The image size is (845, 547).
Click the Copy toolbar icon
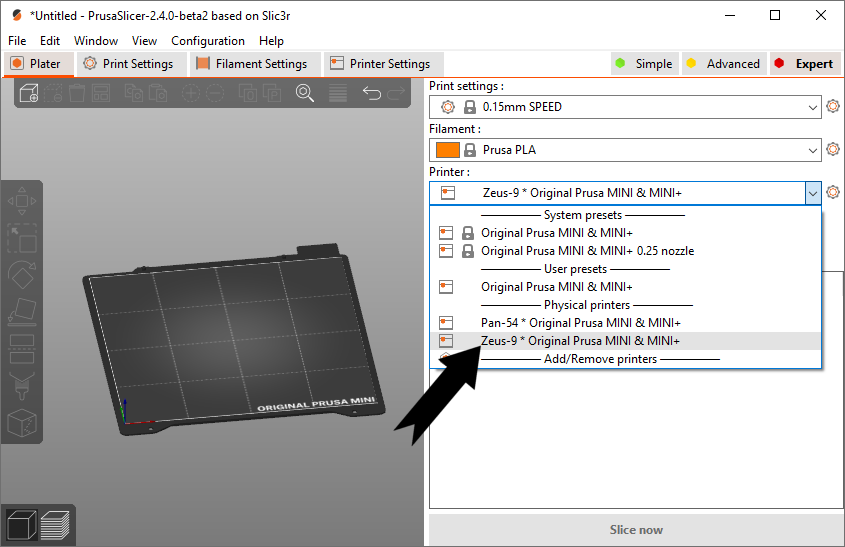133,93
